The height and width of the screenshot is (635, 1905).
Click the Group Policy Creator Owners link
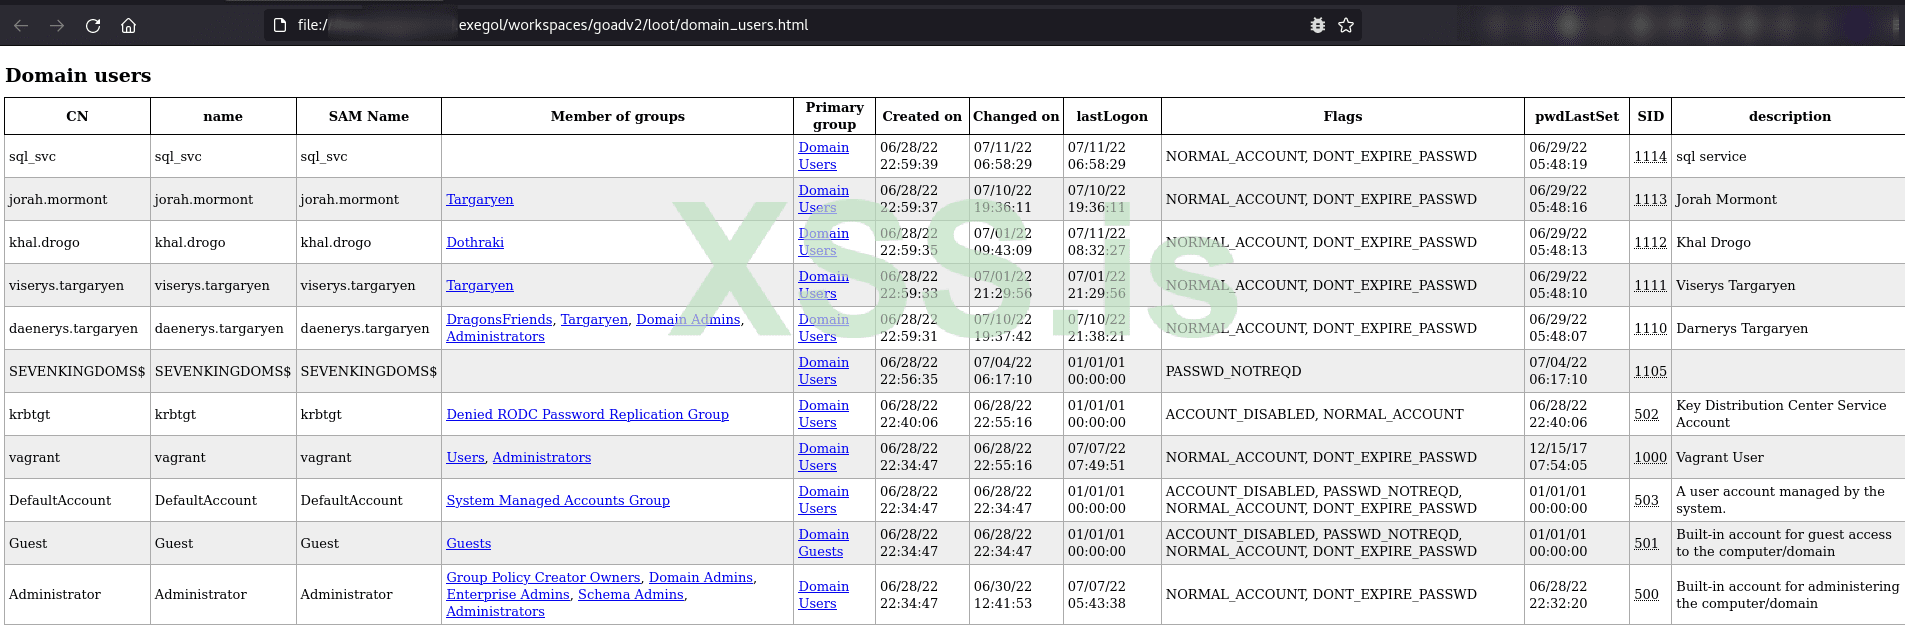pos(543,577)
